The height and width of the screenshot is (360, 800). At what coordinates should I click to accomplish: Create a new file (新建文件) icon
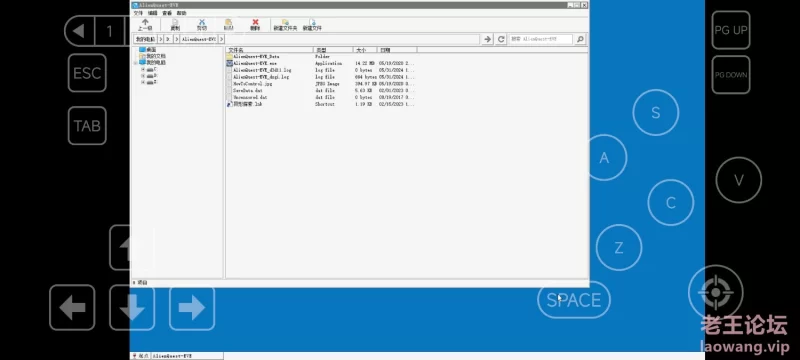312,24
